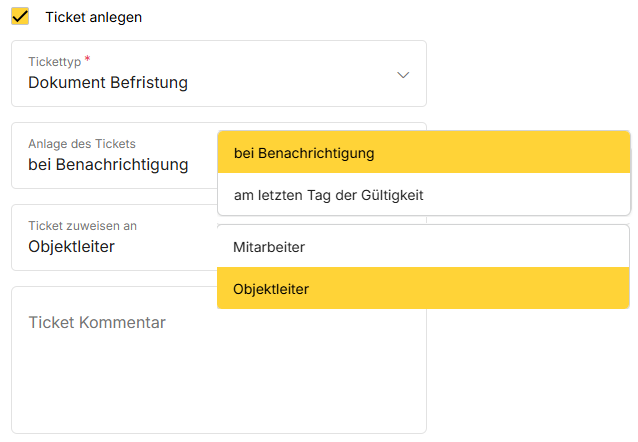
Task: Click the 'Ticket zuweisen an' field label
Action: 83,226
